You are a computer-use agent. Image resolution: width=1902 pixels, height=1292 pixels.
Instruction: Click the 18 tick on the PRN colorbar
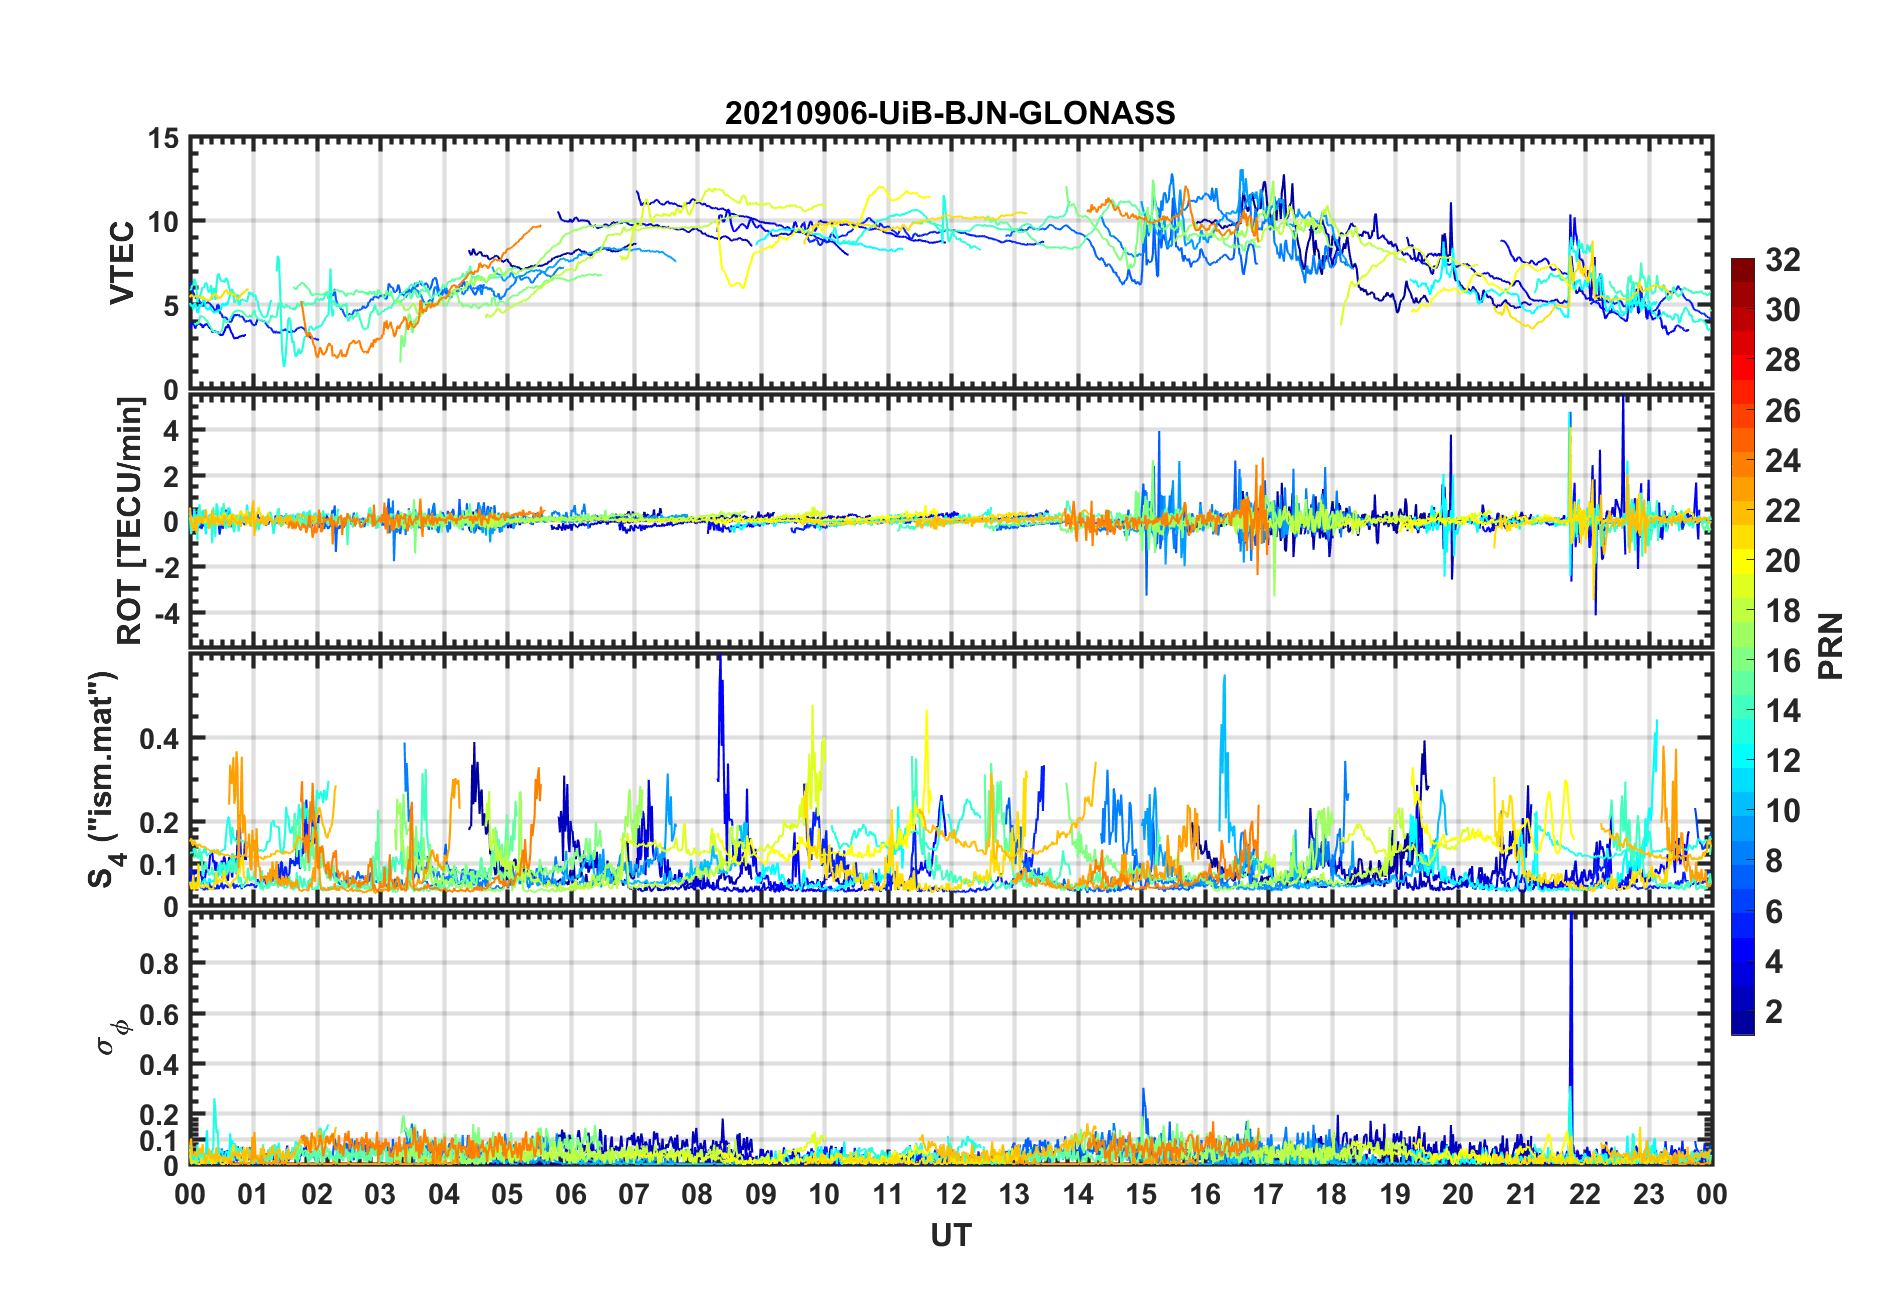[x=1782, y=611]
